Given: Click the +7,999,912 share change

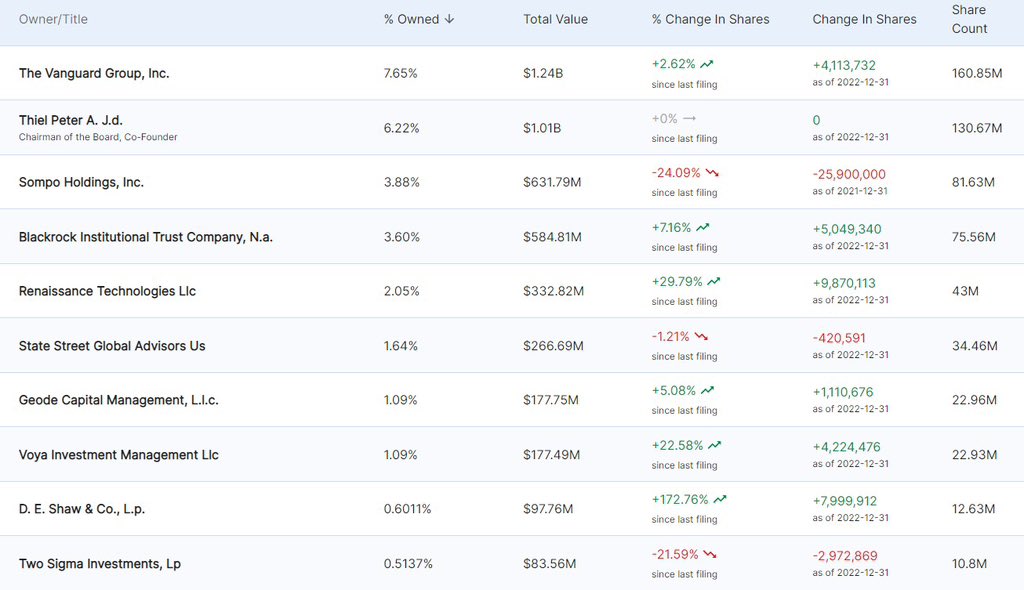Looking at the screenshot, I should click(844, 501).
